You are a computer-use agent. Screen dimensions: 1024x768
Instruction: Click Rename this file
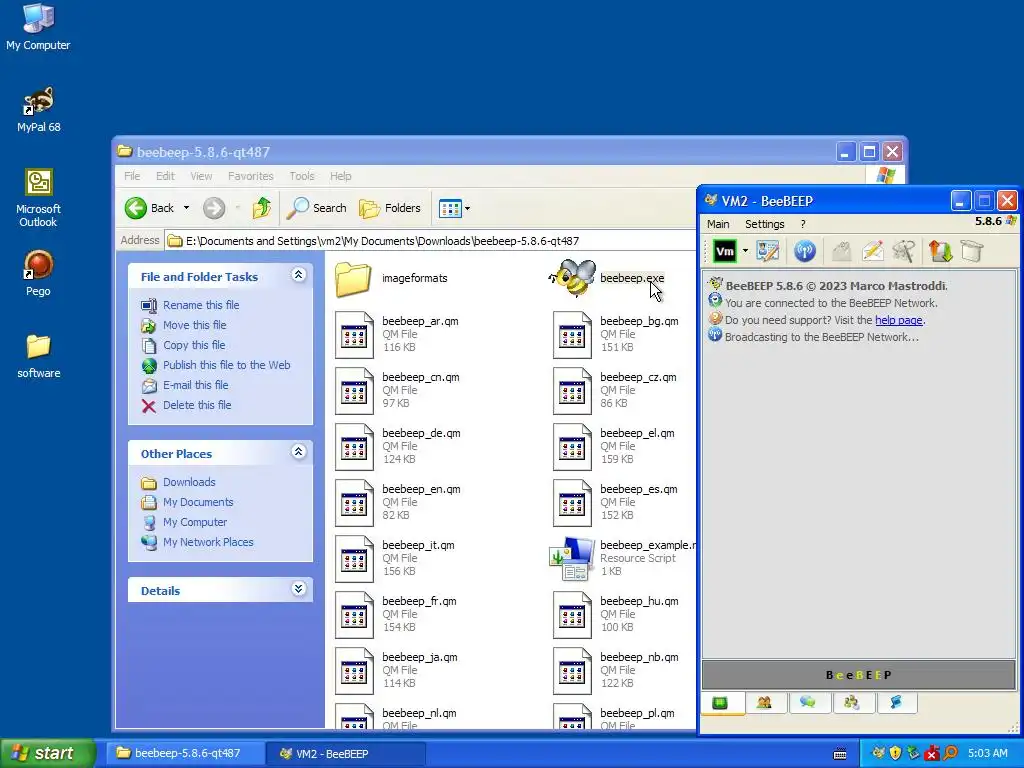(x=201, y=305)
